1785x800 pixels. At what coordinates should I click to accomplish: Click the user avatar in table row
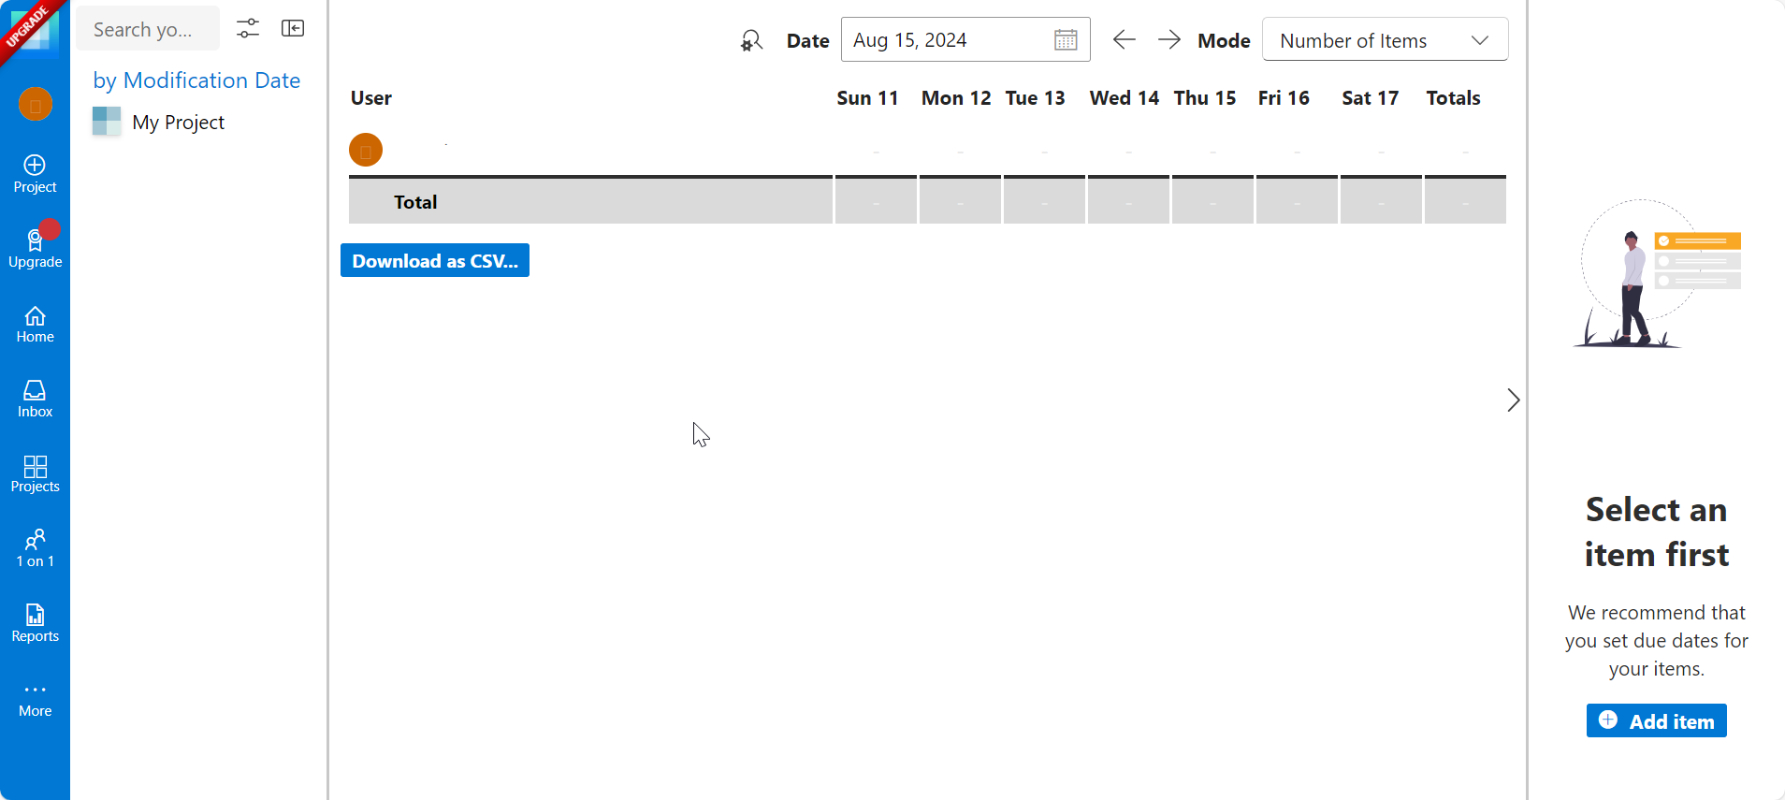[x=366, y=150]
